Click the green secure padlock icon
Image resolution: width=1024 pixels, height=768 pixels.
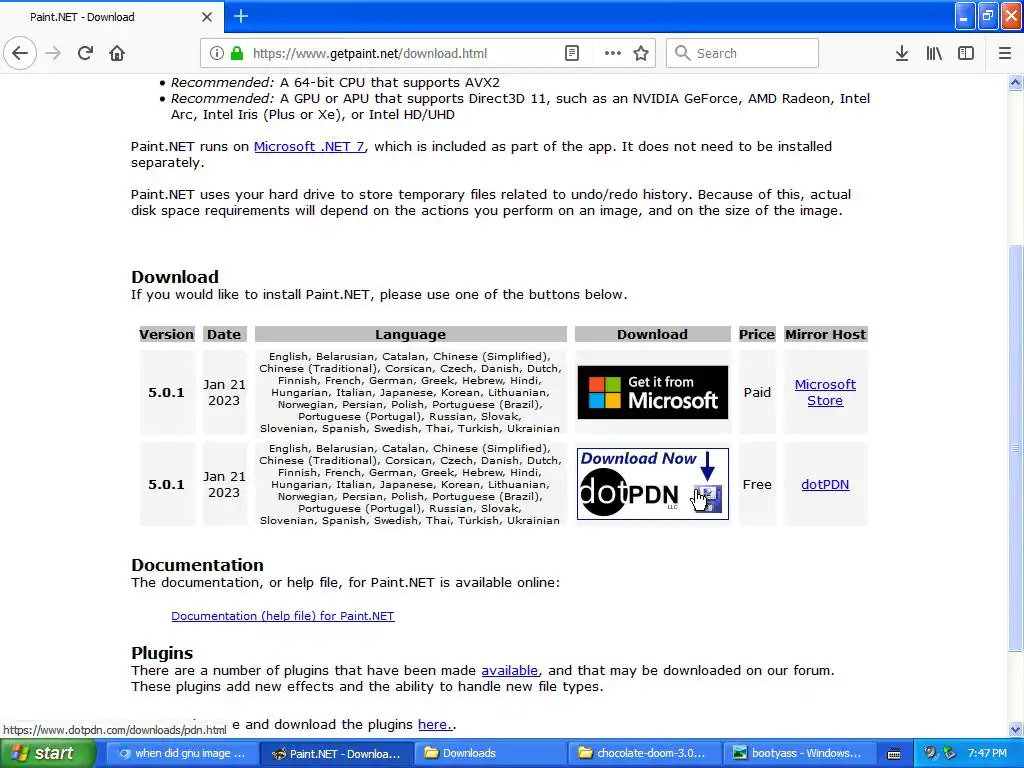tap(236, 53)
